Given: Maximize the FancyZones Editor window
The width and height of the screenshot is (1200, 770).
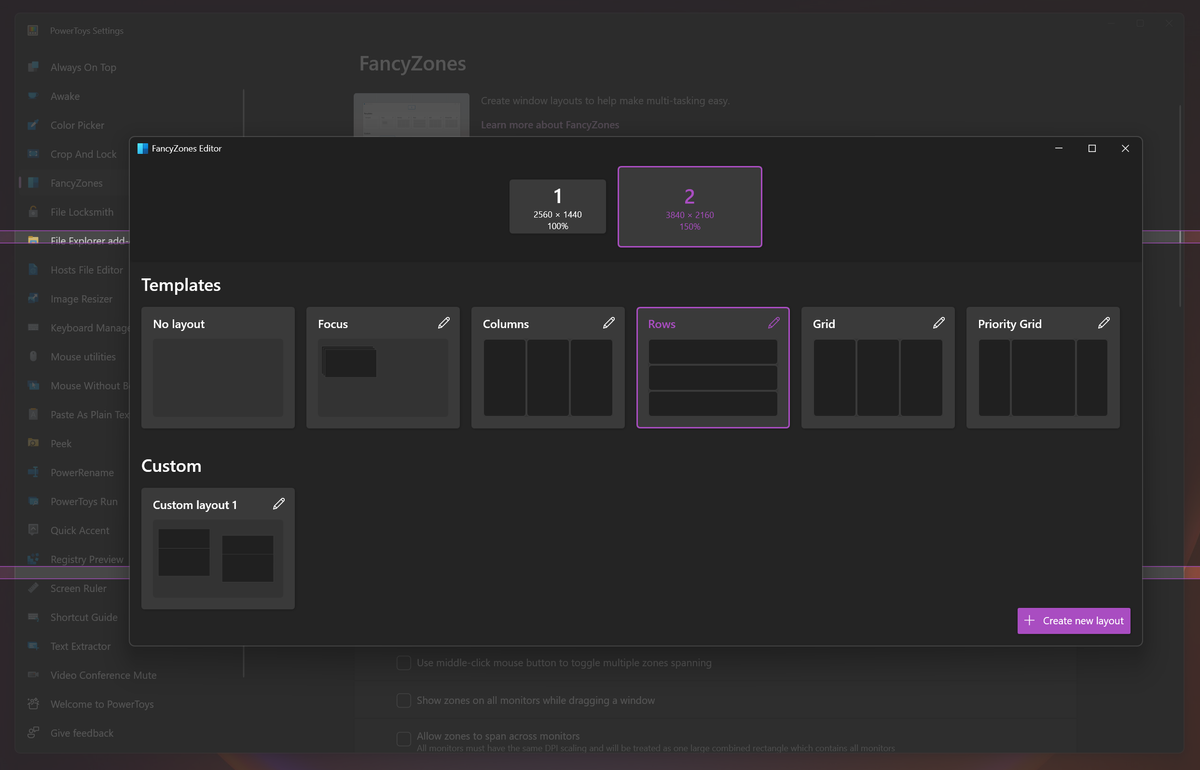Looking at the screenshot, I should pyautogui.click(x=1092, y=148).
